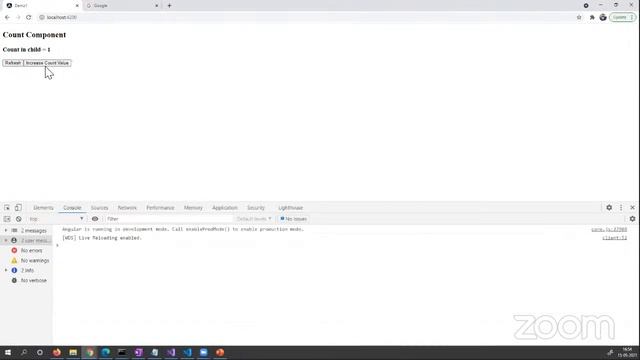Open Visual Studio Code from the taskbar

187,352
